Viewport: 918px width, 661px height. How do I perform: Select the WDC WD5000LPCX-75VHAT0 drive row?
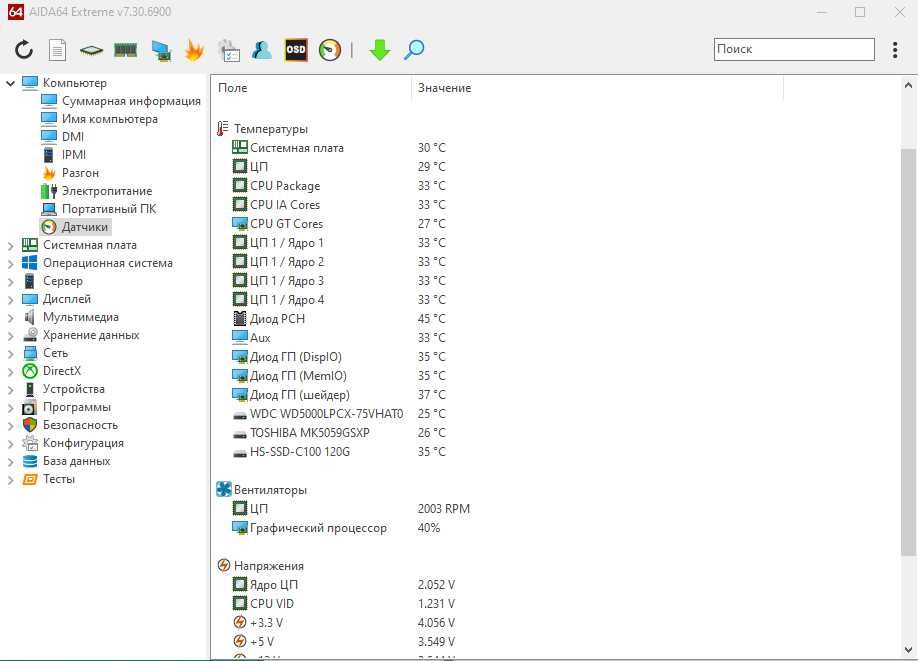point(339,414)
